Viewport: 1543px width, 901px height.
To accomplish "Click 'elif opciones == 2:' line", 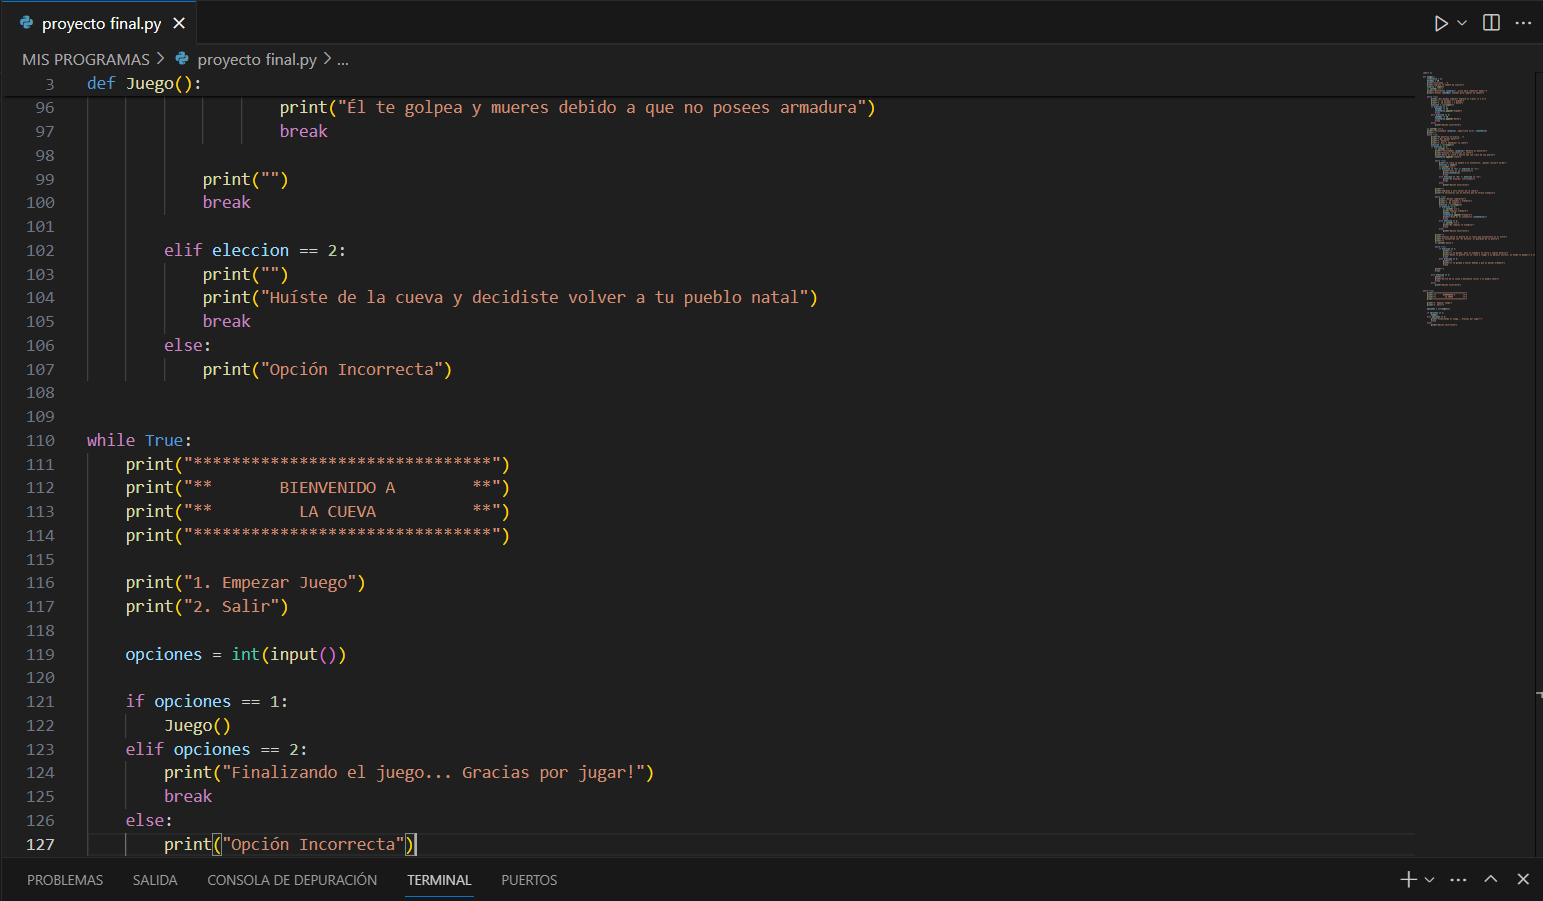I will click(x=216, y=749).
